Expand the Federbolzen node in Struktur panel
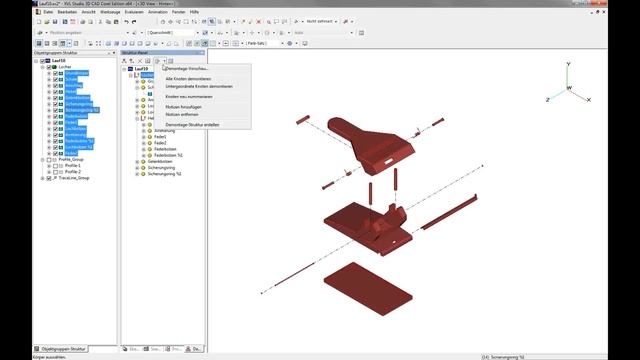The image size is (640, 360). 144,149
